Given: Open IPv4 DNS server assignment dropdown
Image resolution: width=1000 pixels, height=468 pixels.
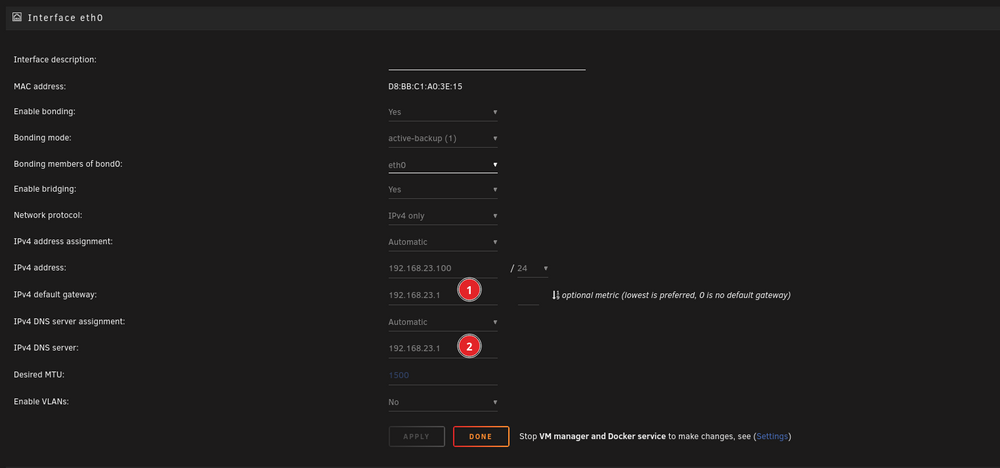Looking at the screenshot, I should point(443,322).
